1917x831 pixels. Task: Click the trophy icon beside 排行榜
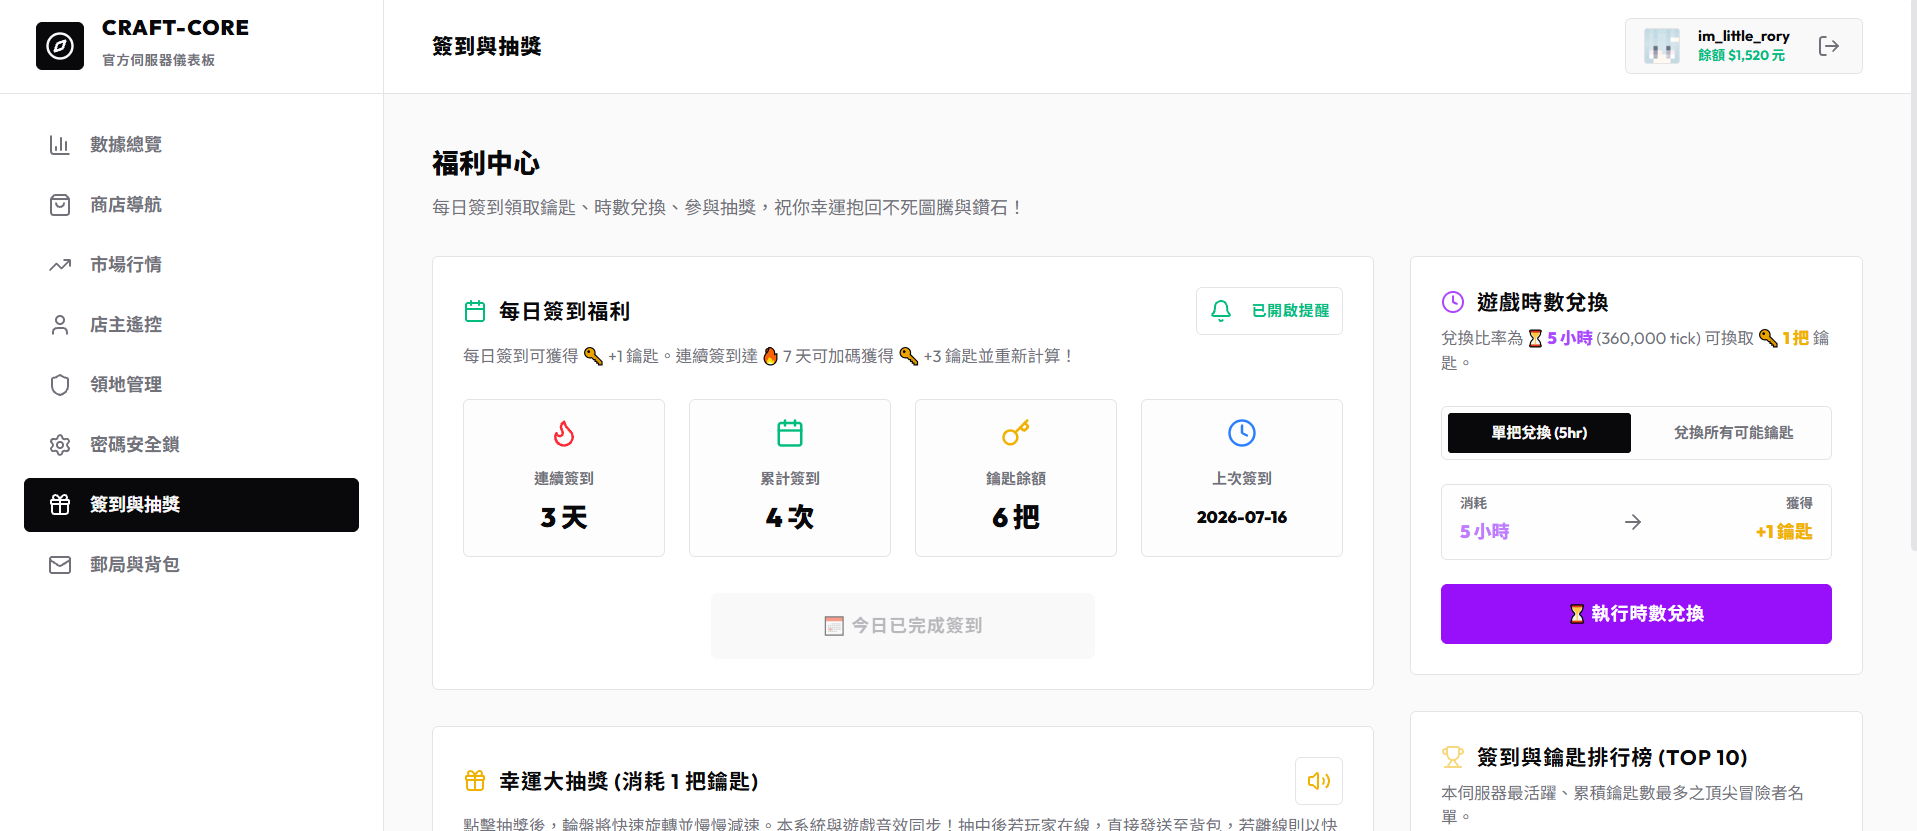(x=1453, y=757)
